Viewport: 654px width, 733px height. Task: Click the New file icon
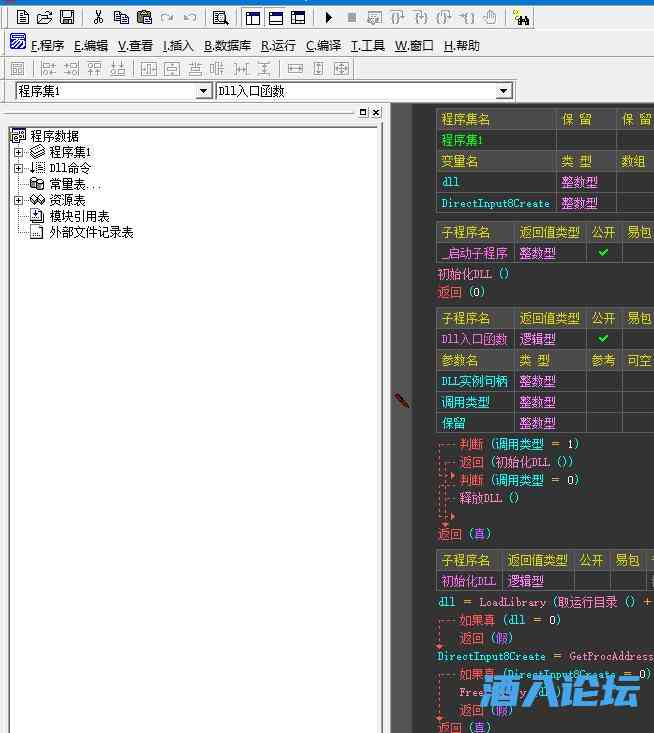pos(22,18)
